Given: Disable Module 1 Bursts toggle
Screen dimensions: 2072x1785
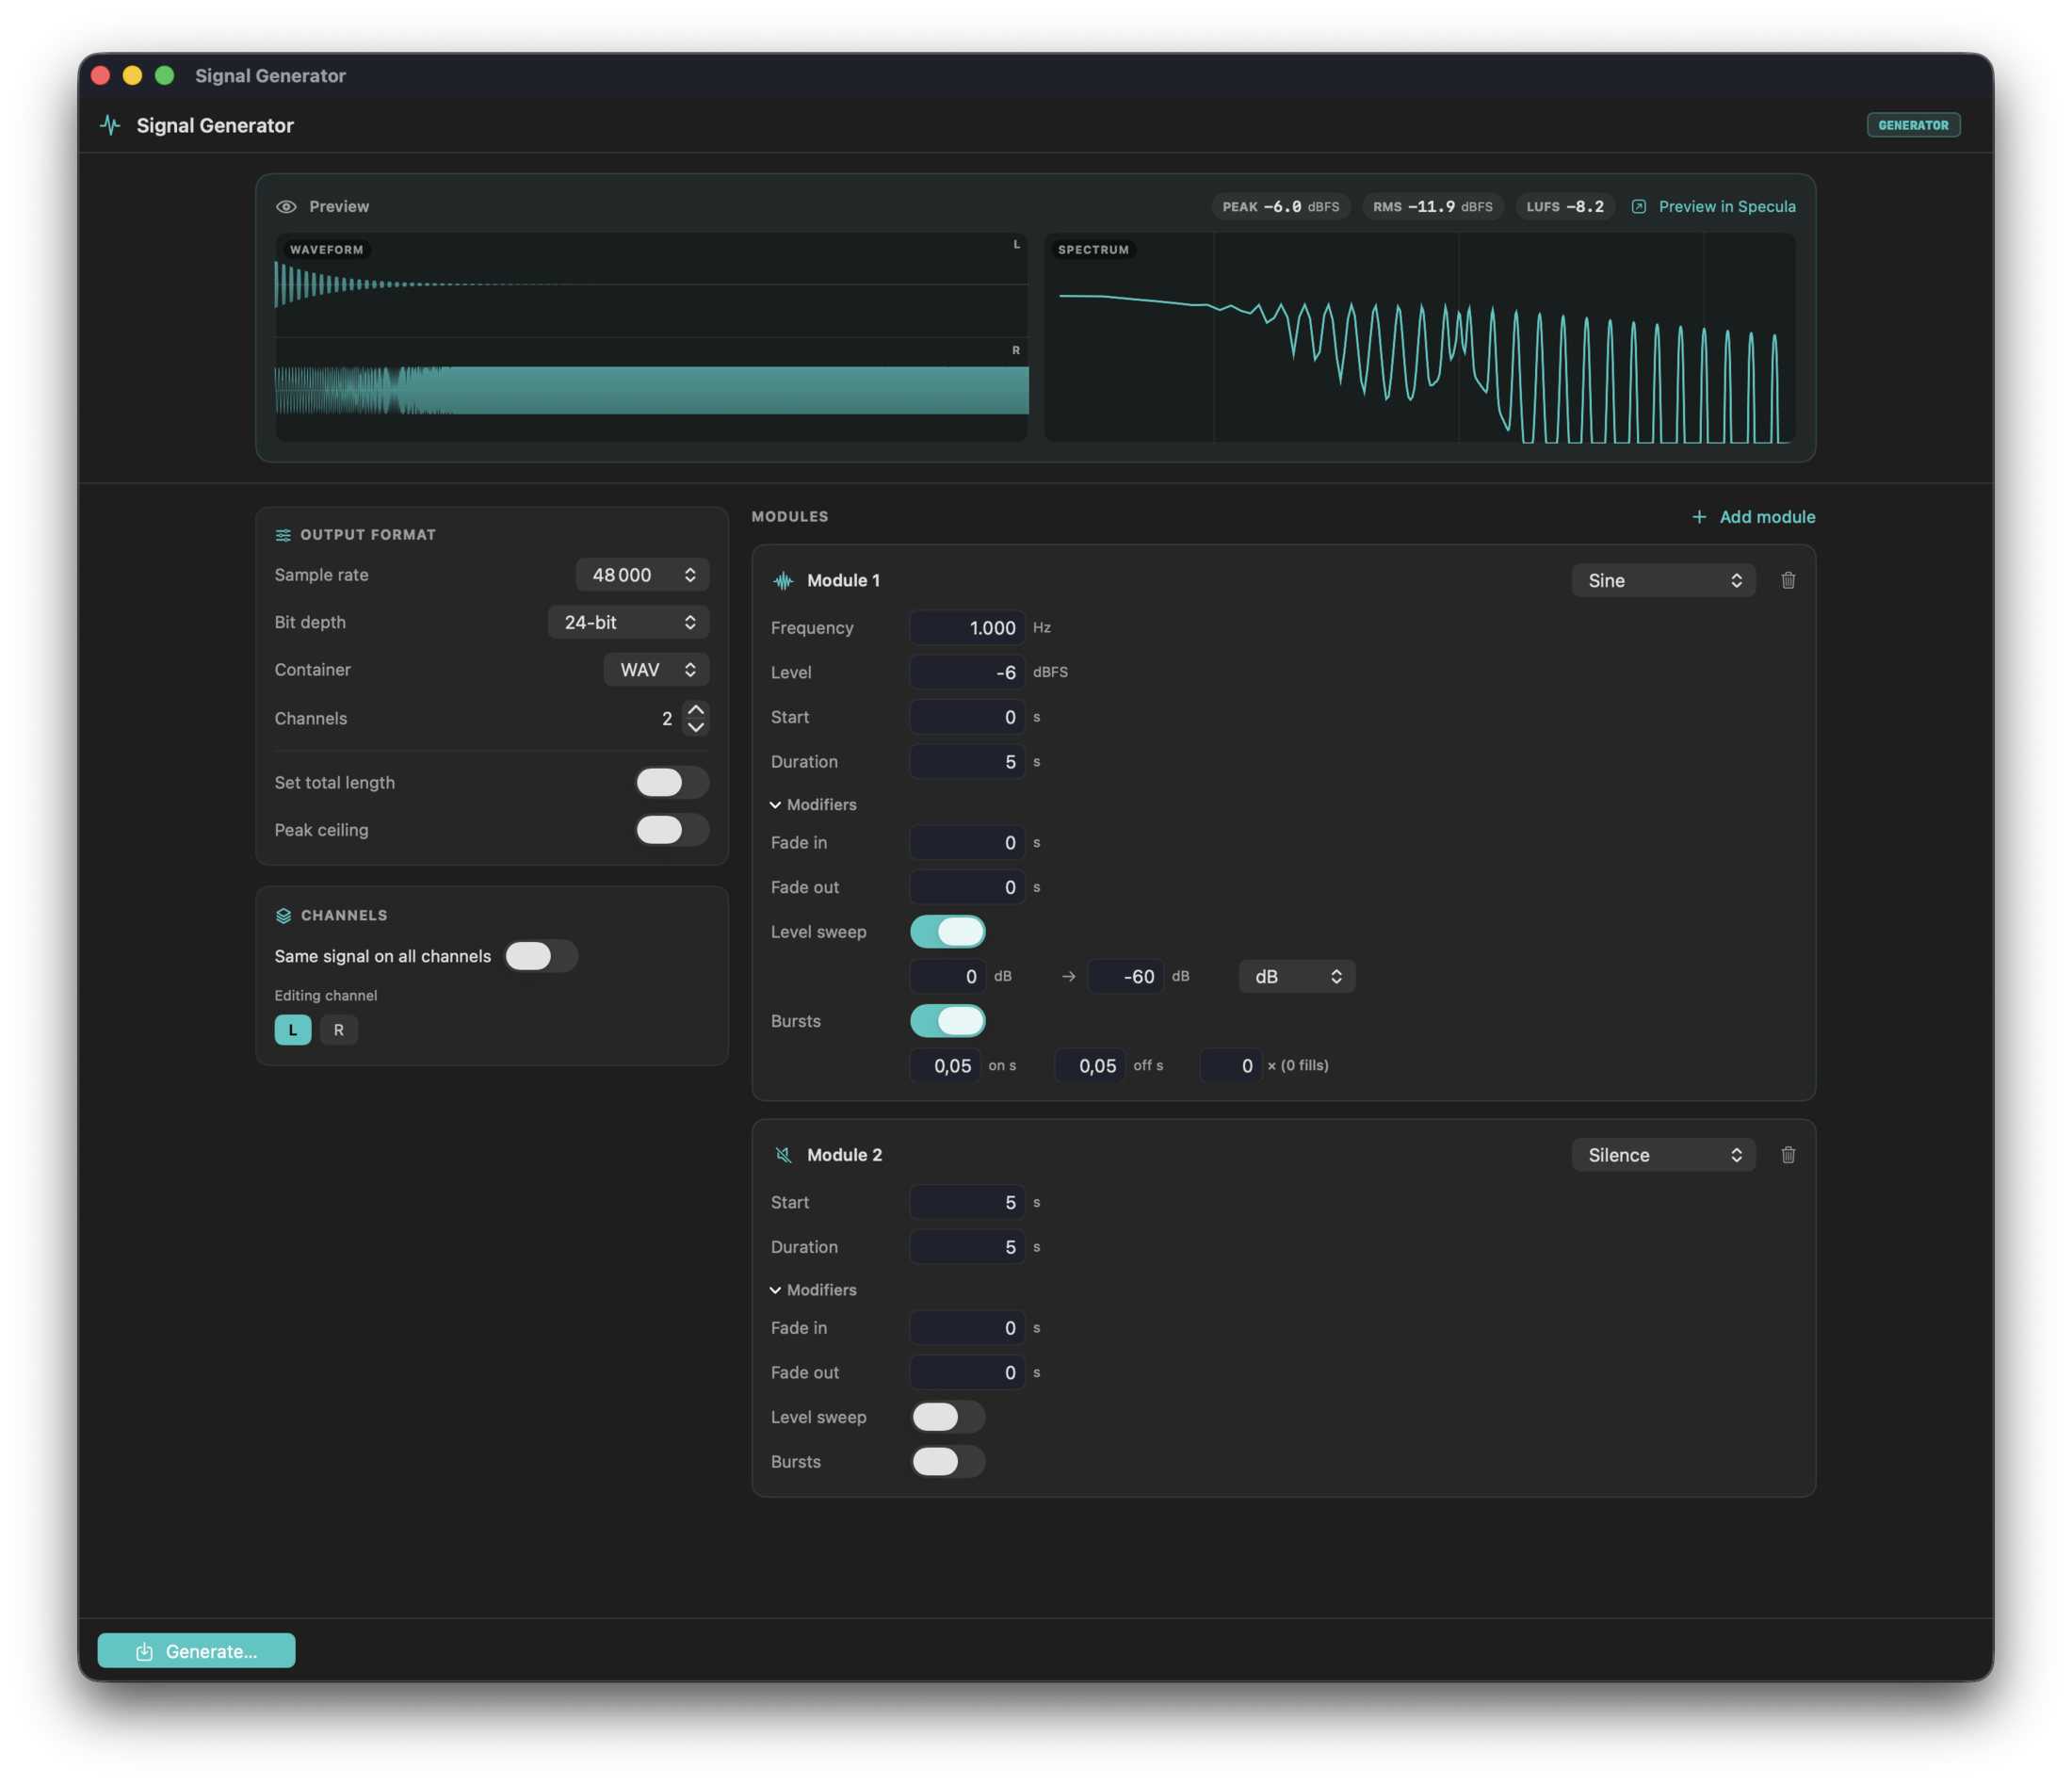Looking at the screenshot, I should click(948, 1021).
